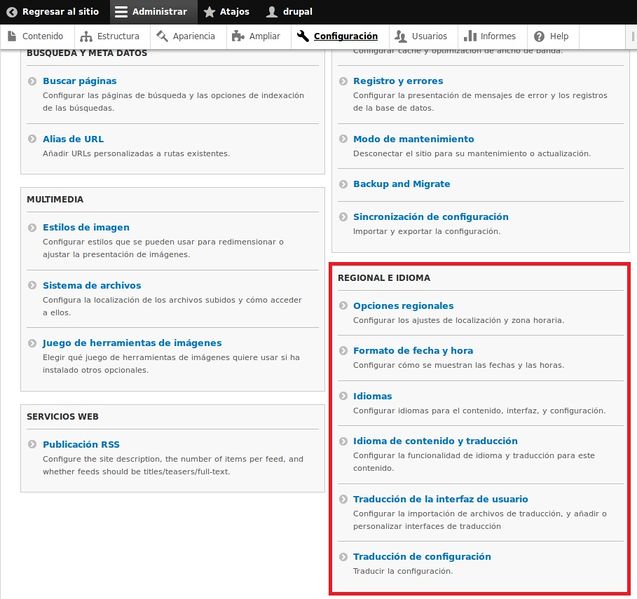Click Regresar al sitio in the toolbar
This screenshot has width=637, height=599.
[x=54, y=12]
